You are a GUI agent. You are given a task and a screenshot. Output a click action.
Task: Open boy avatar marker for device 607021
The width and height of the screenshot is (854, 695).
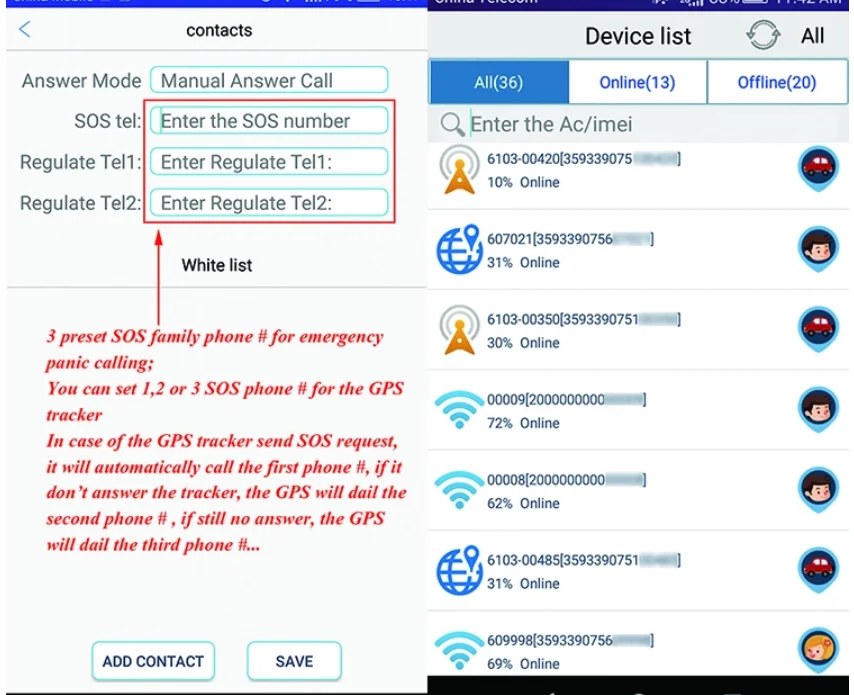click(x=818, y=249)
